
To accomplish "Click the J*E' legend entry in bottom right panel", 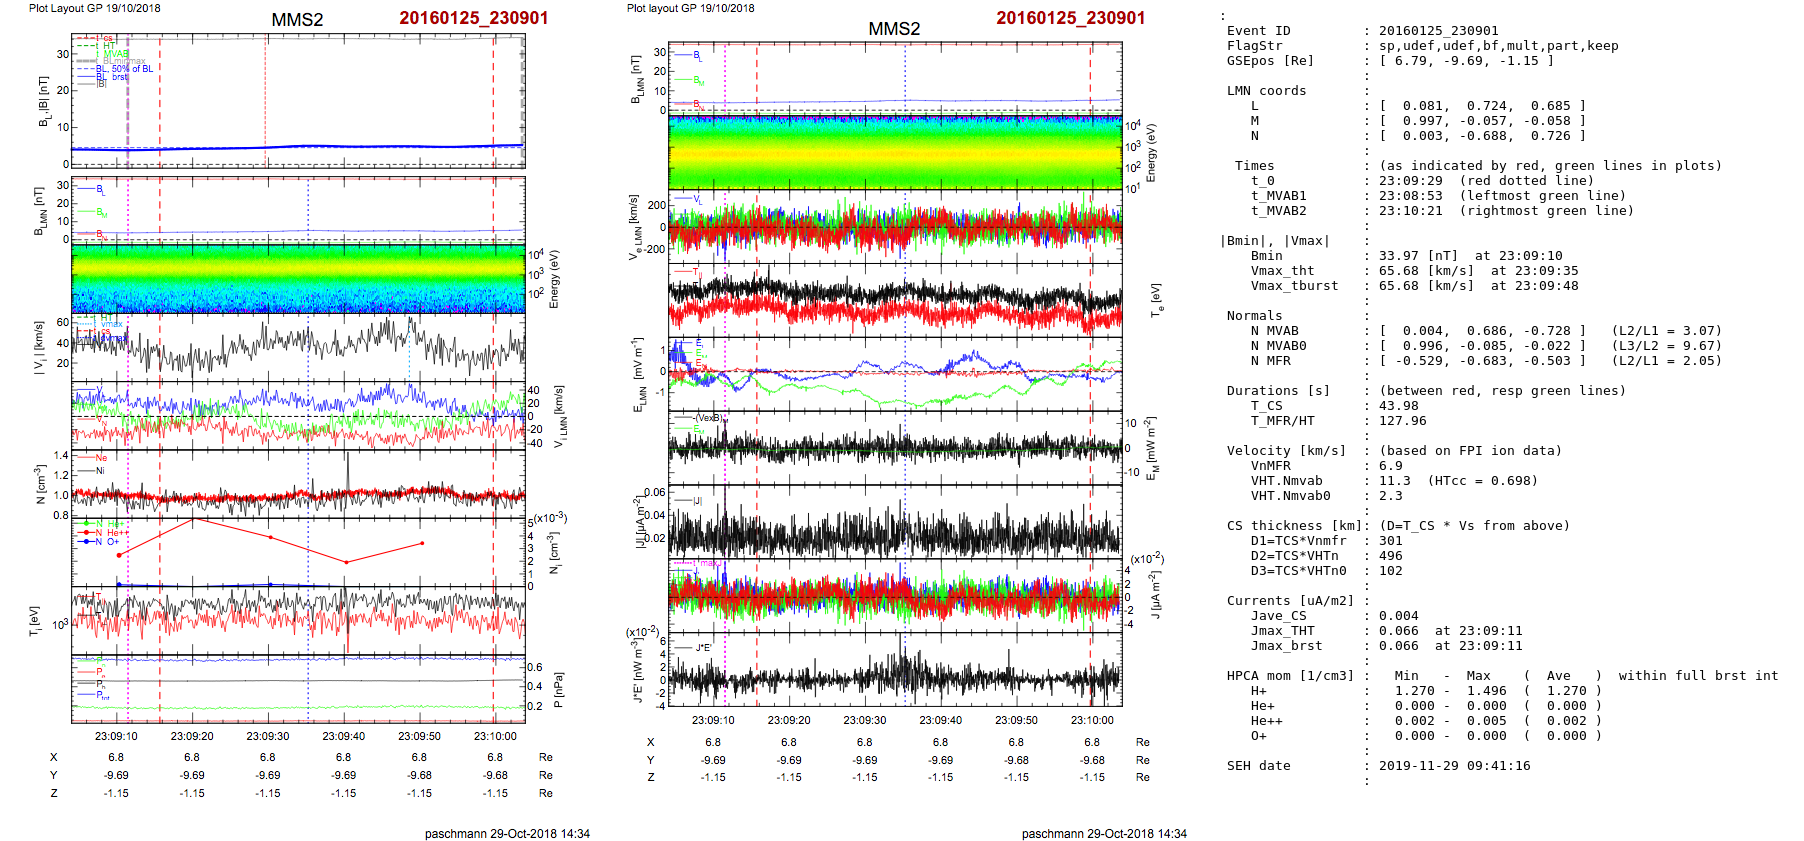I will pos(703,648).
